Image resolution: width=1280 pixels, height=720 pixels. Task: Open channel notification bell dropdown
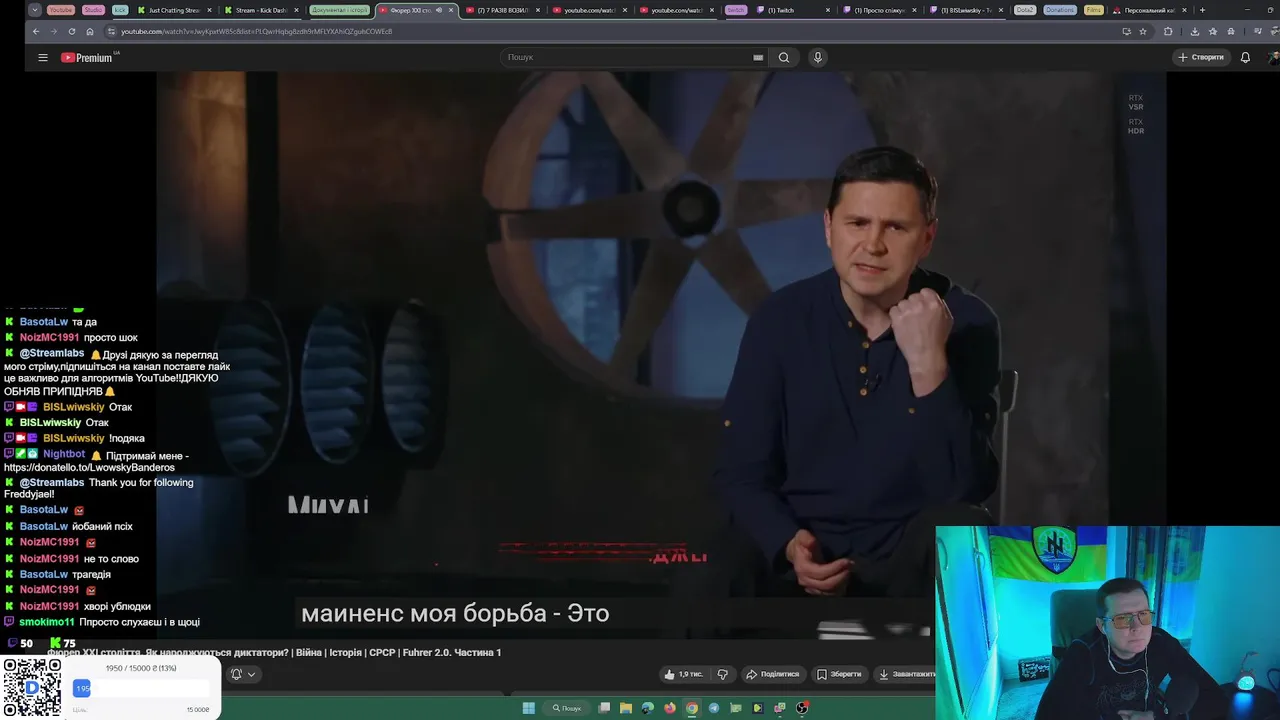[244, 674]
